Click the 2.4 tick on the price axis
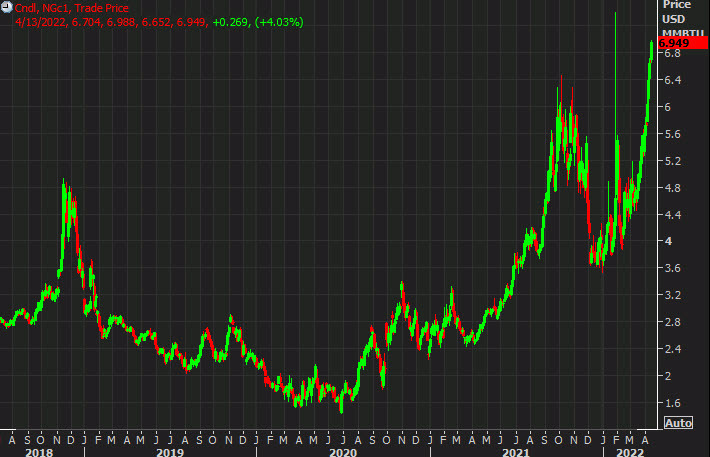The height and width of the screenshot is (457, 710). coord(672,348)
